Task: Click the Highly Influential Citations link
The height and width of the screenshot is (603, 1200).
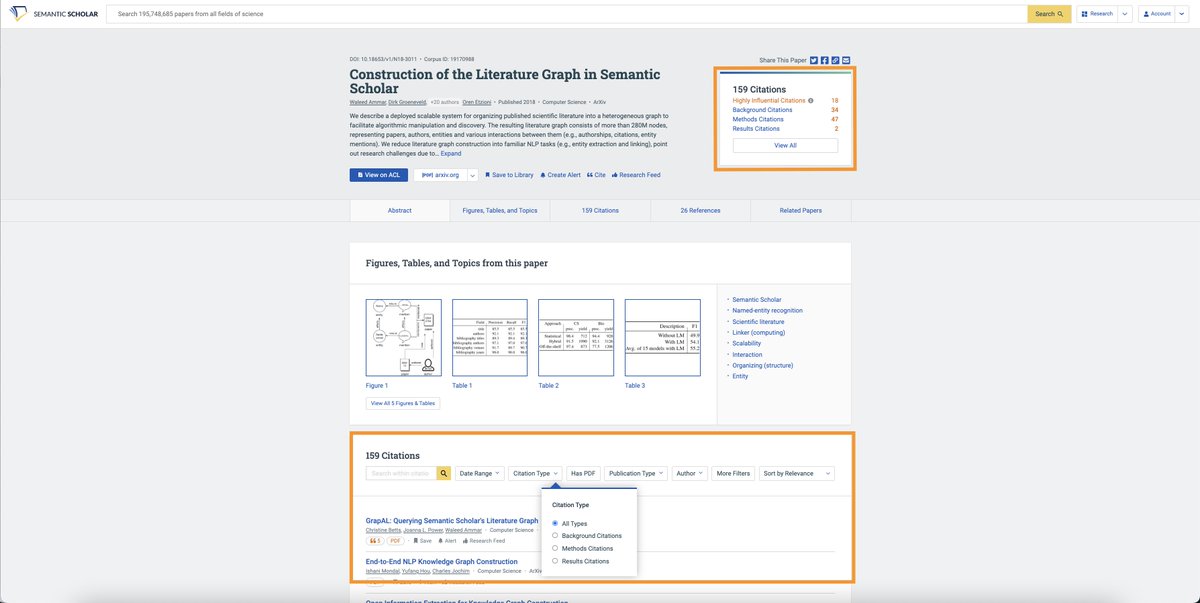Action: point(769,101)
